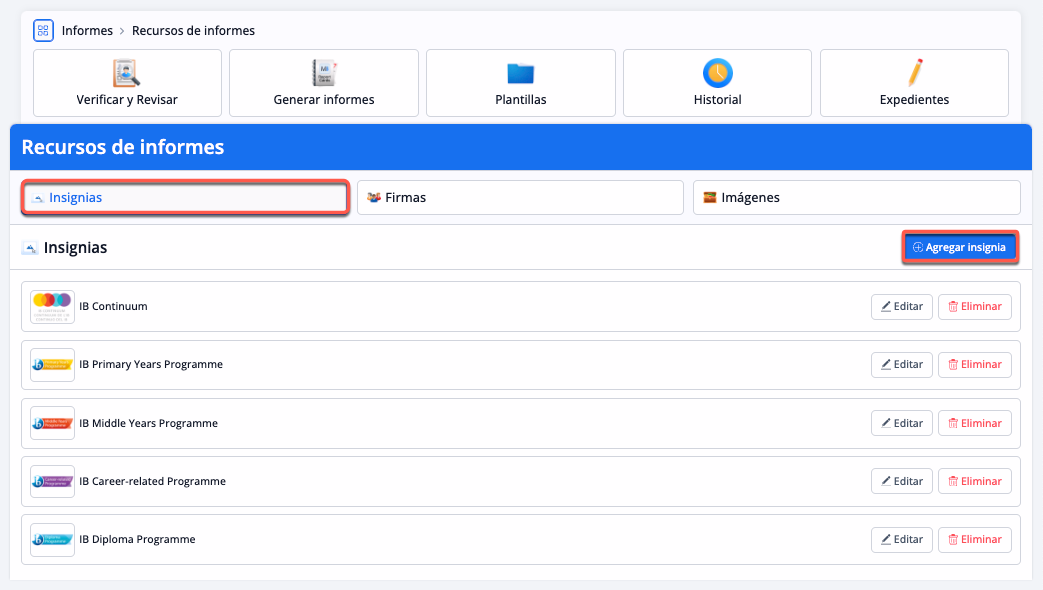Click the grid icon beside Informes breadcrumb
1043x590 pixels.
(43, 30)
